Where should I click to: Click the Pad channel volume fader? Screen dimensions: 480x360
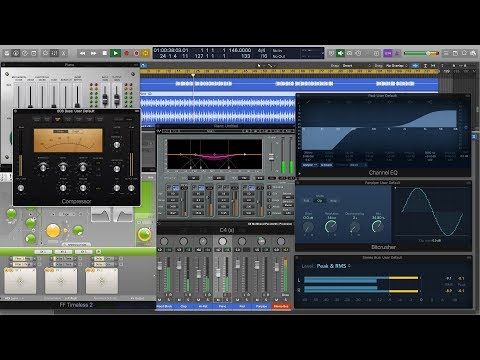click(x=238, y=264)
